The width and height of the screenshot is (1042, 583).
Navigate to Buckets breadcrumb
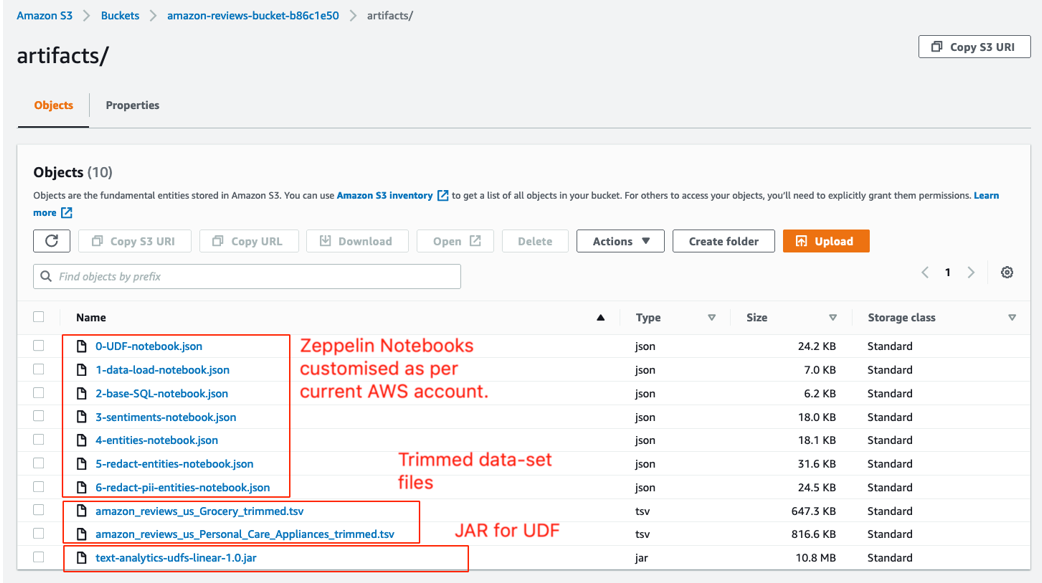coord(120,15)
